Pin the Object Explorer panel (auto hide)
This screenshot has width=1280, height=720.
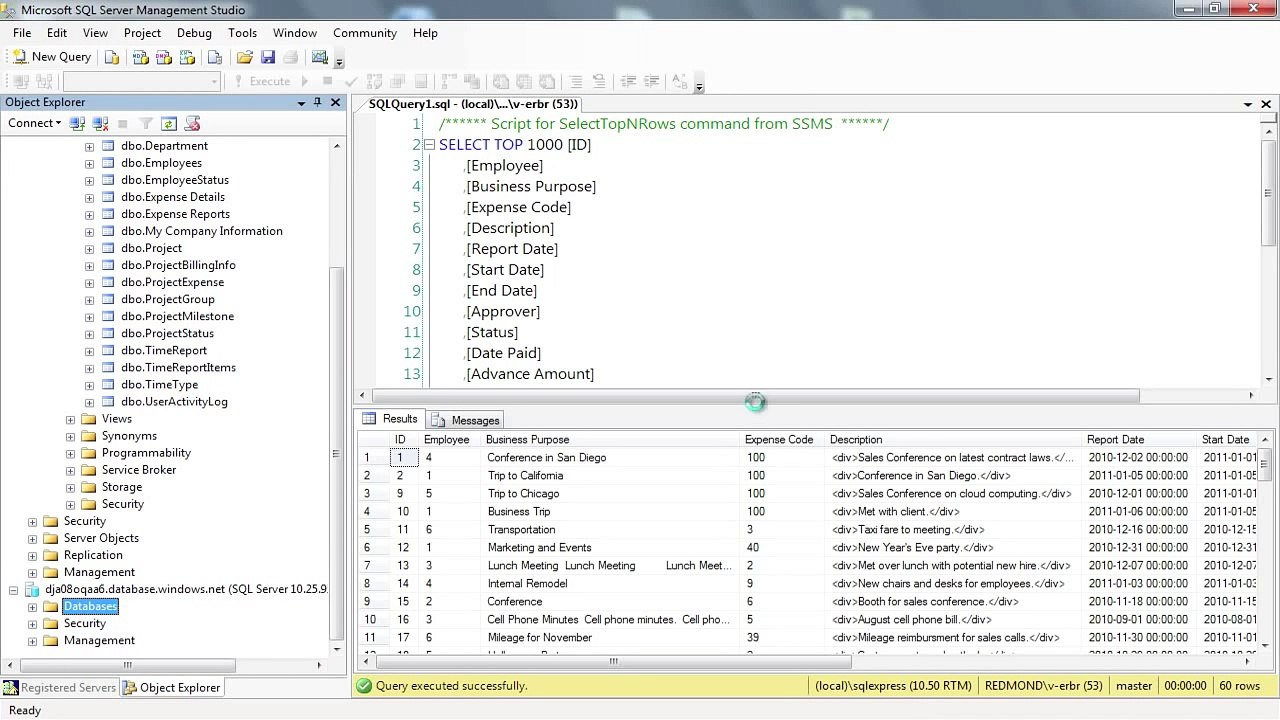318,102
